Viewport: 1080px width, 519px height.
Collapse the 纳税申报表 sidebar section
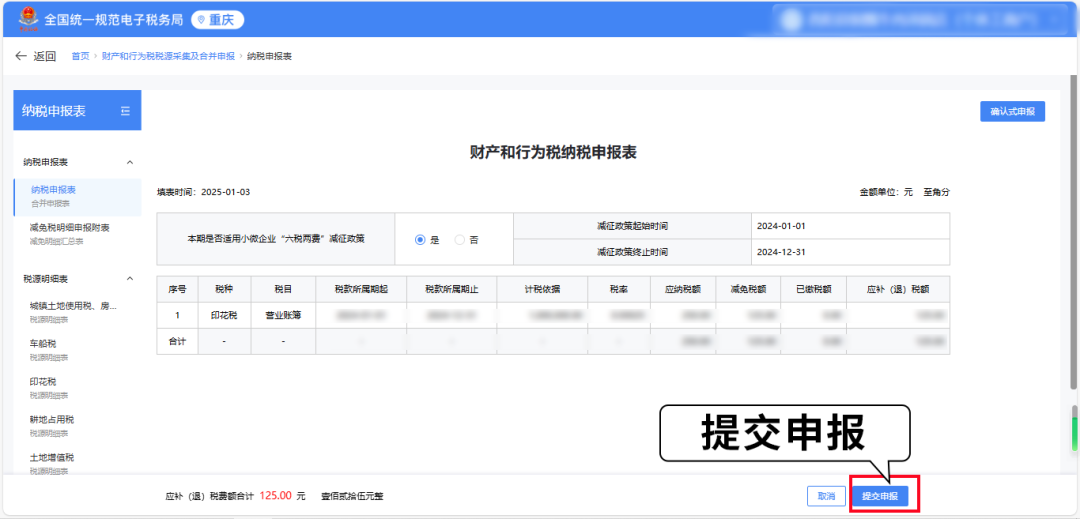pyautogui.click(x=129, y=162)
